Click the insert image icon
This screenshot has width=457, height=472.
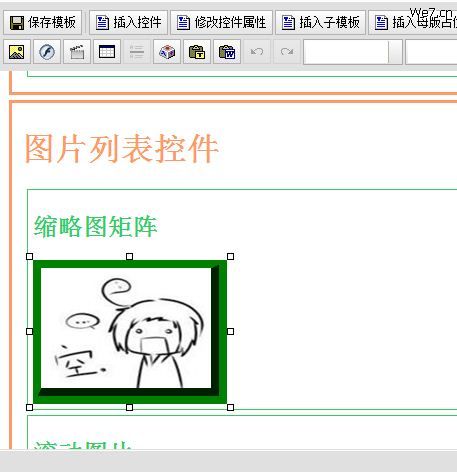pyautogui.click(x=17, y=52)
